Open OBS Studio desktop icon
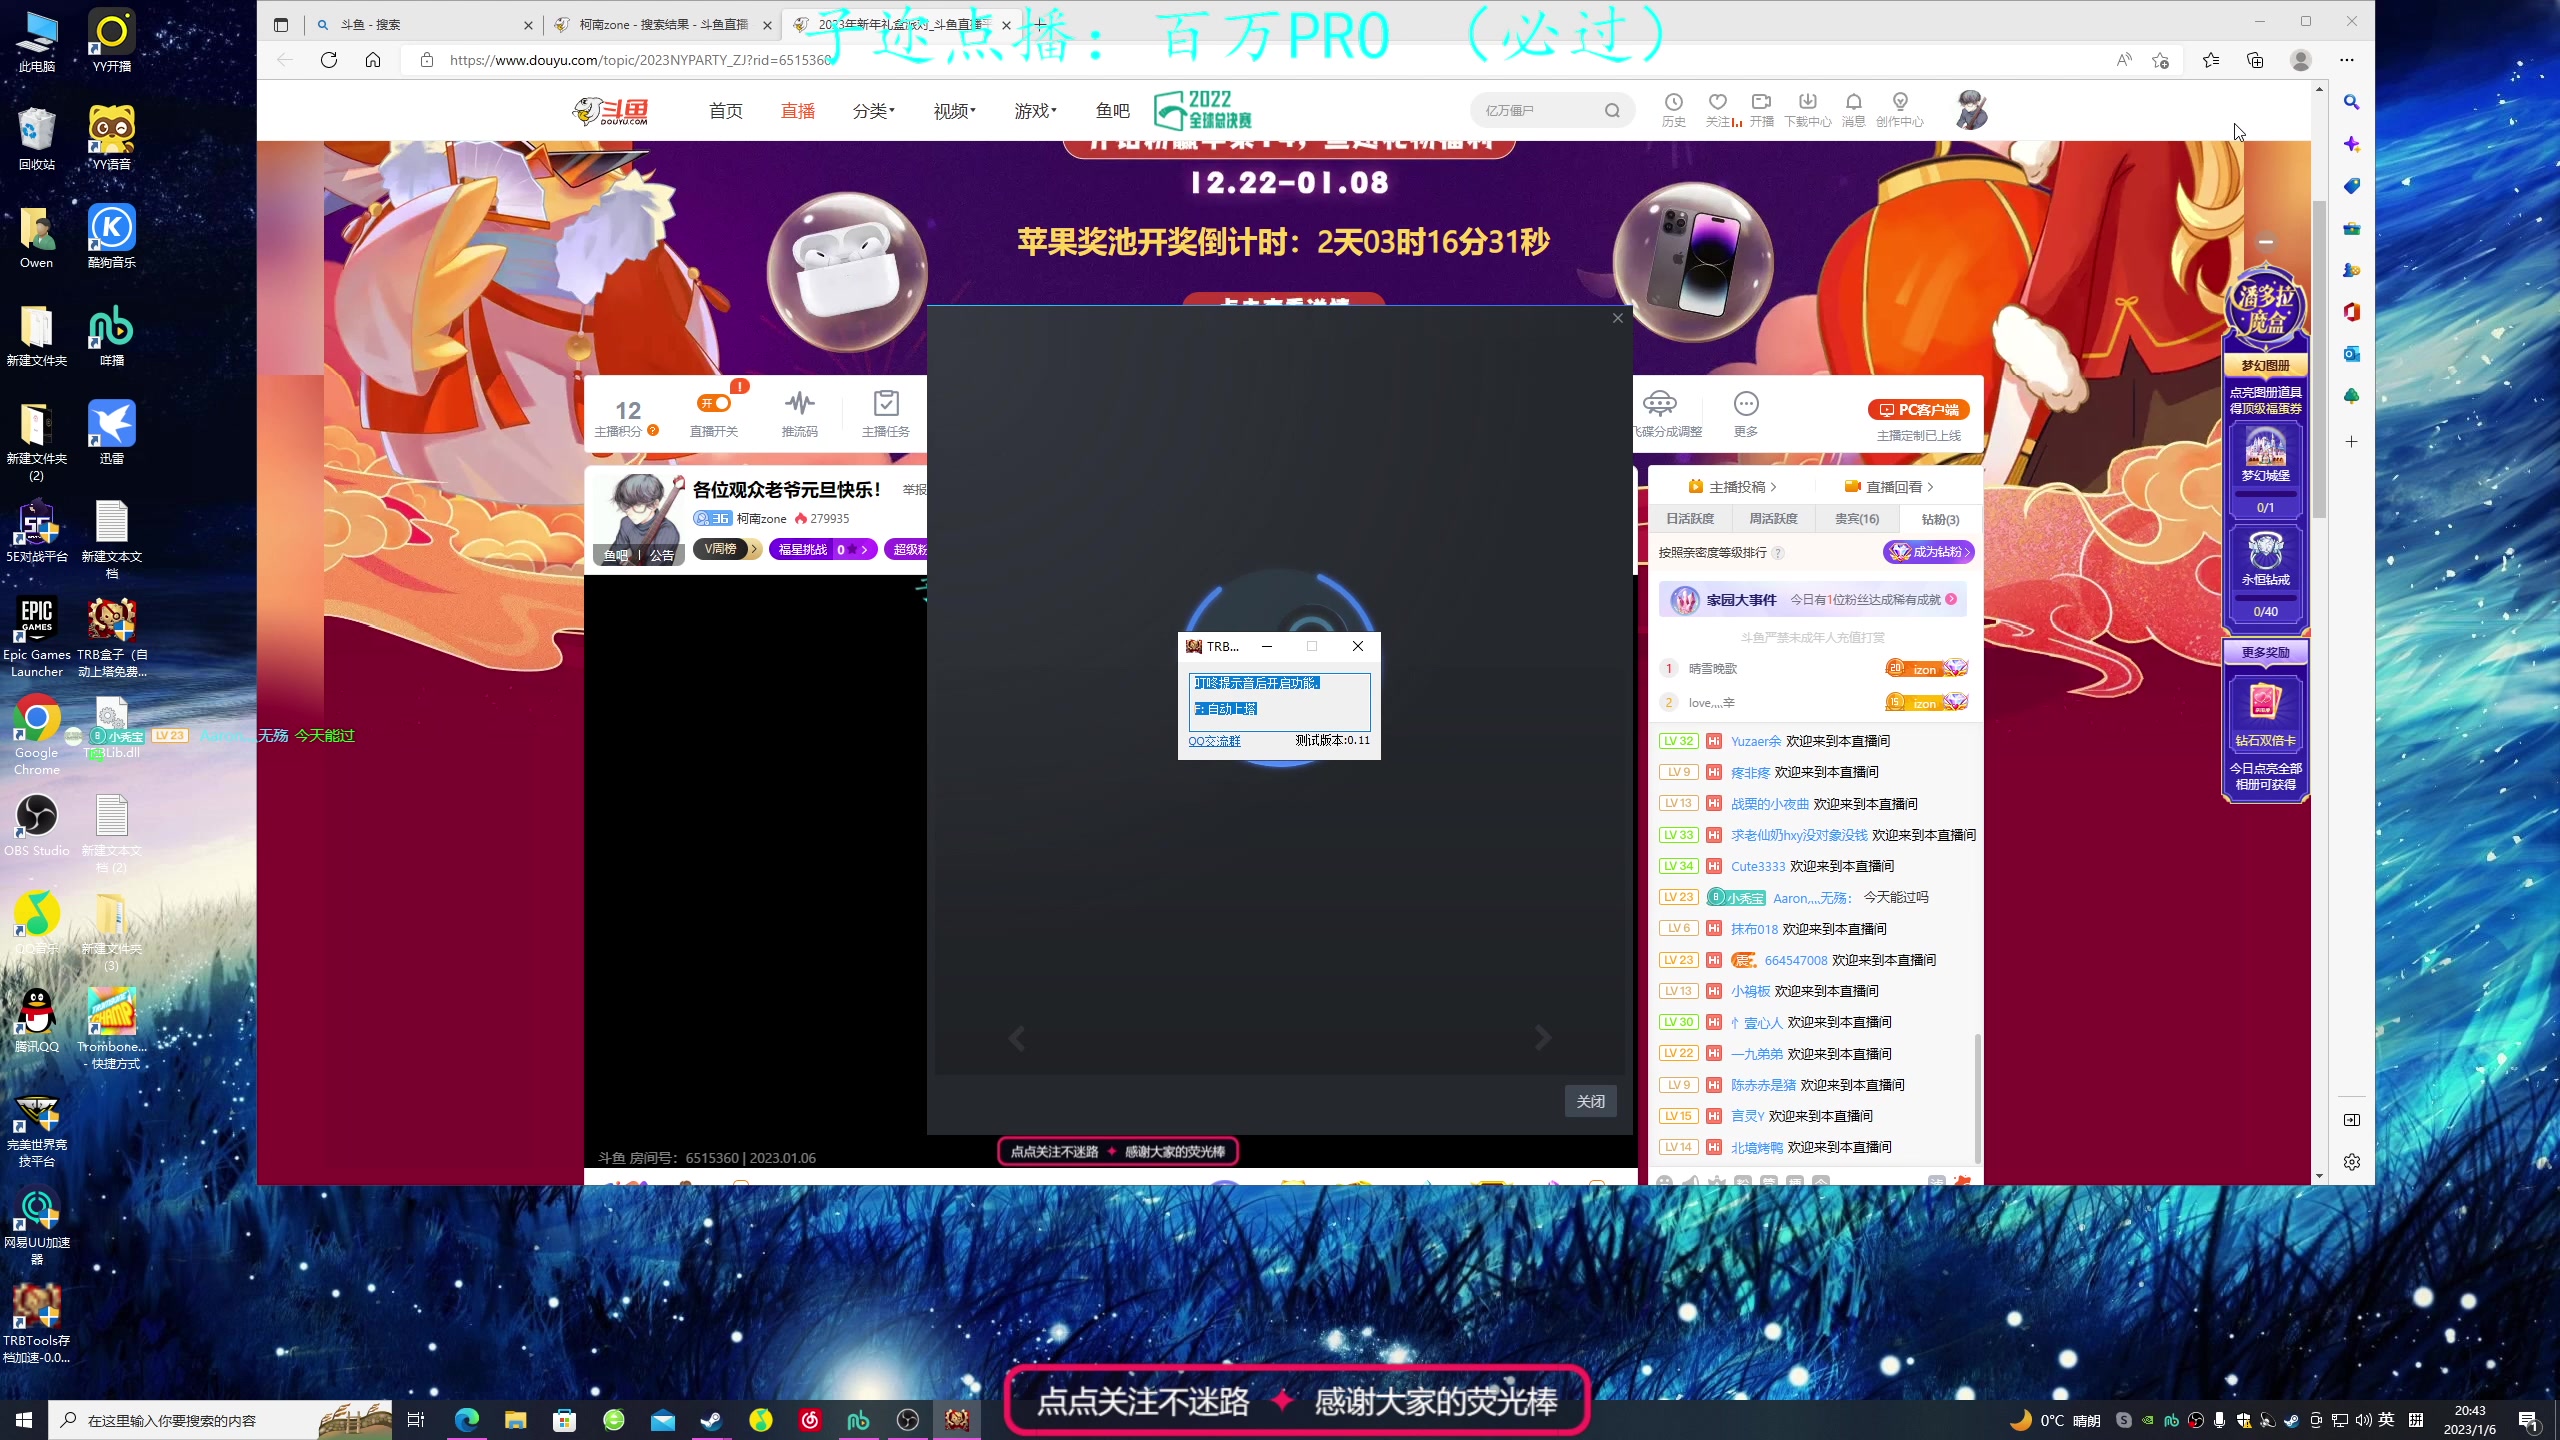The height and width of the screenshot is (1440, 2560). 37,826
